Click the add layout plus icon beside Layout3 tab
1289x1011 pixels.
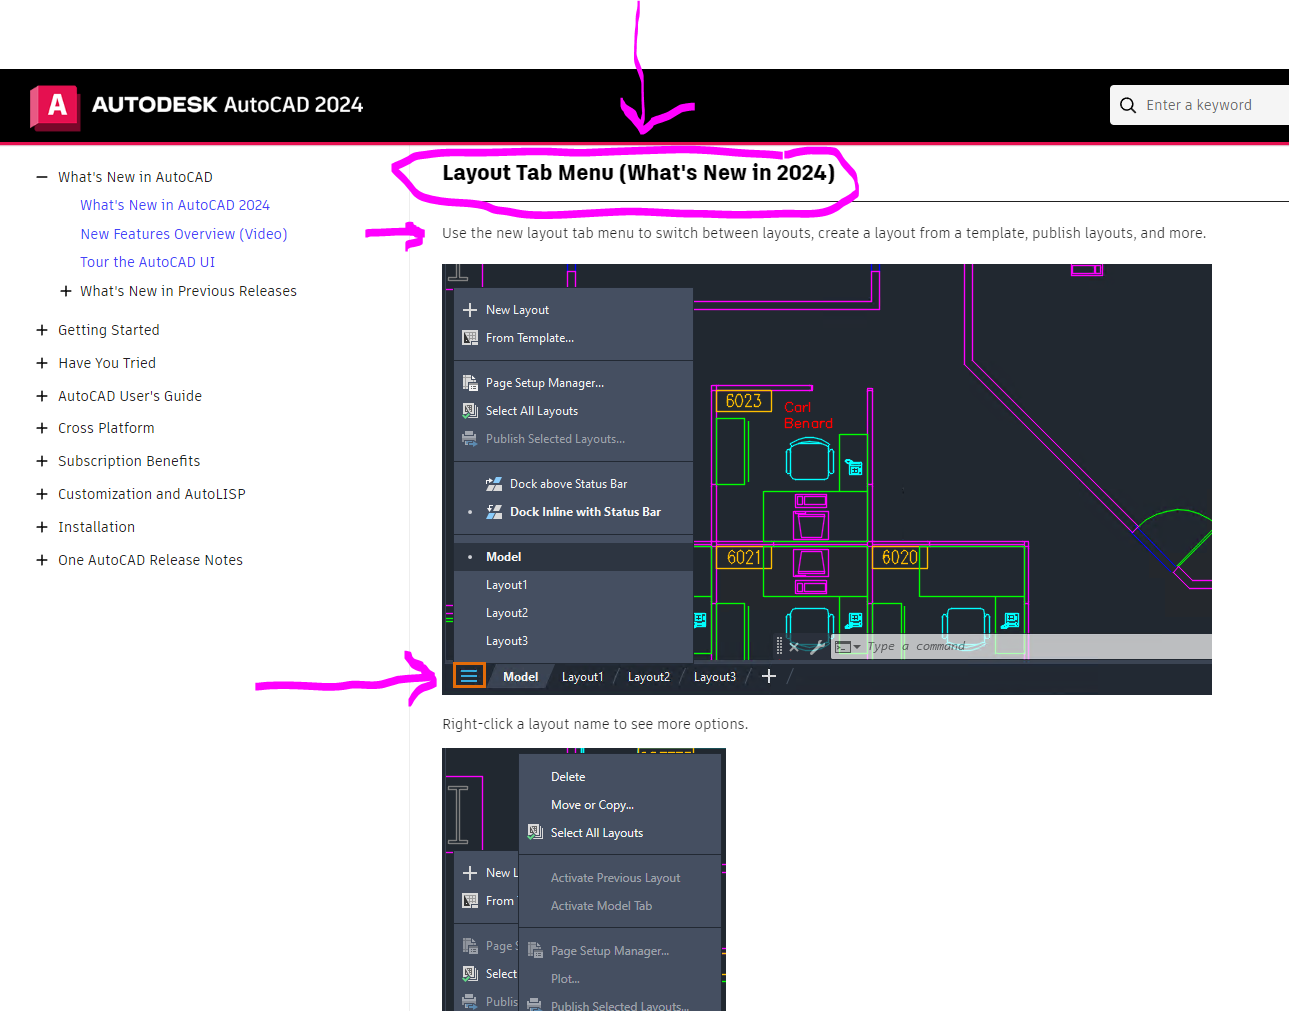(x=768, y=676)
